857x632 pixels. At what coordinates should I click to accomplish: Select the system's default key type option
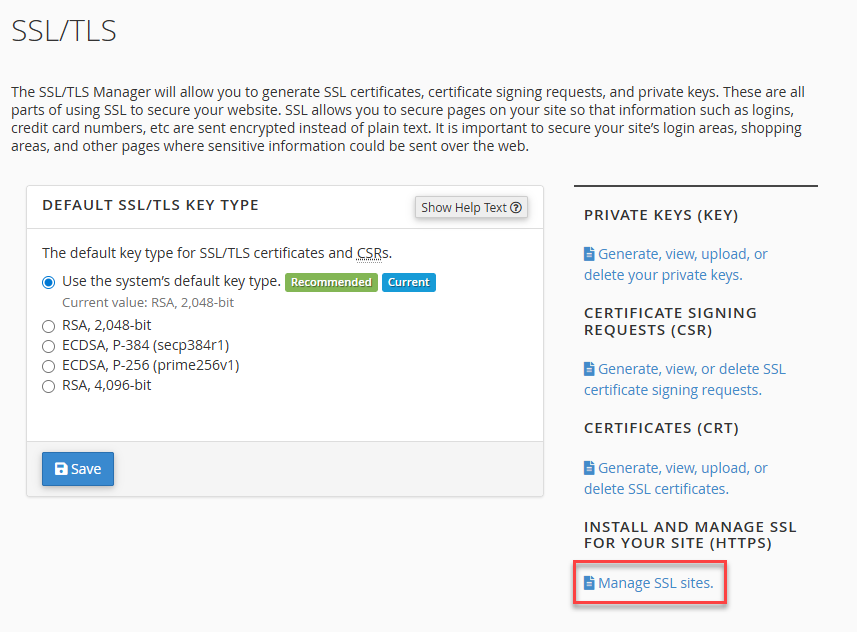[48, 282]
